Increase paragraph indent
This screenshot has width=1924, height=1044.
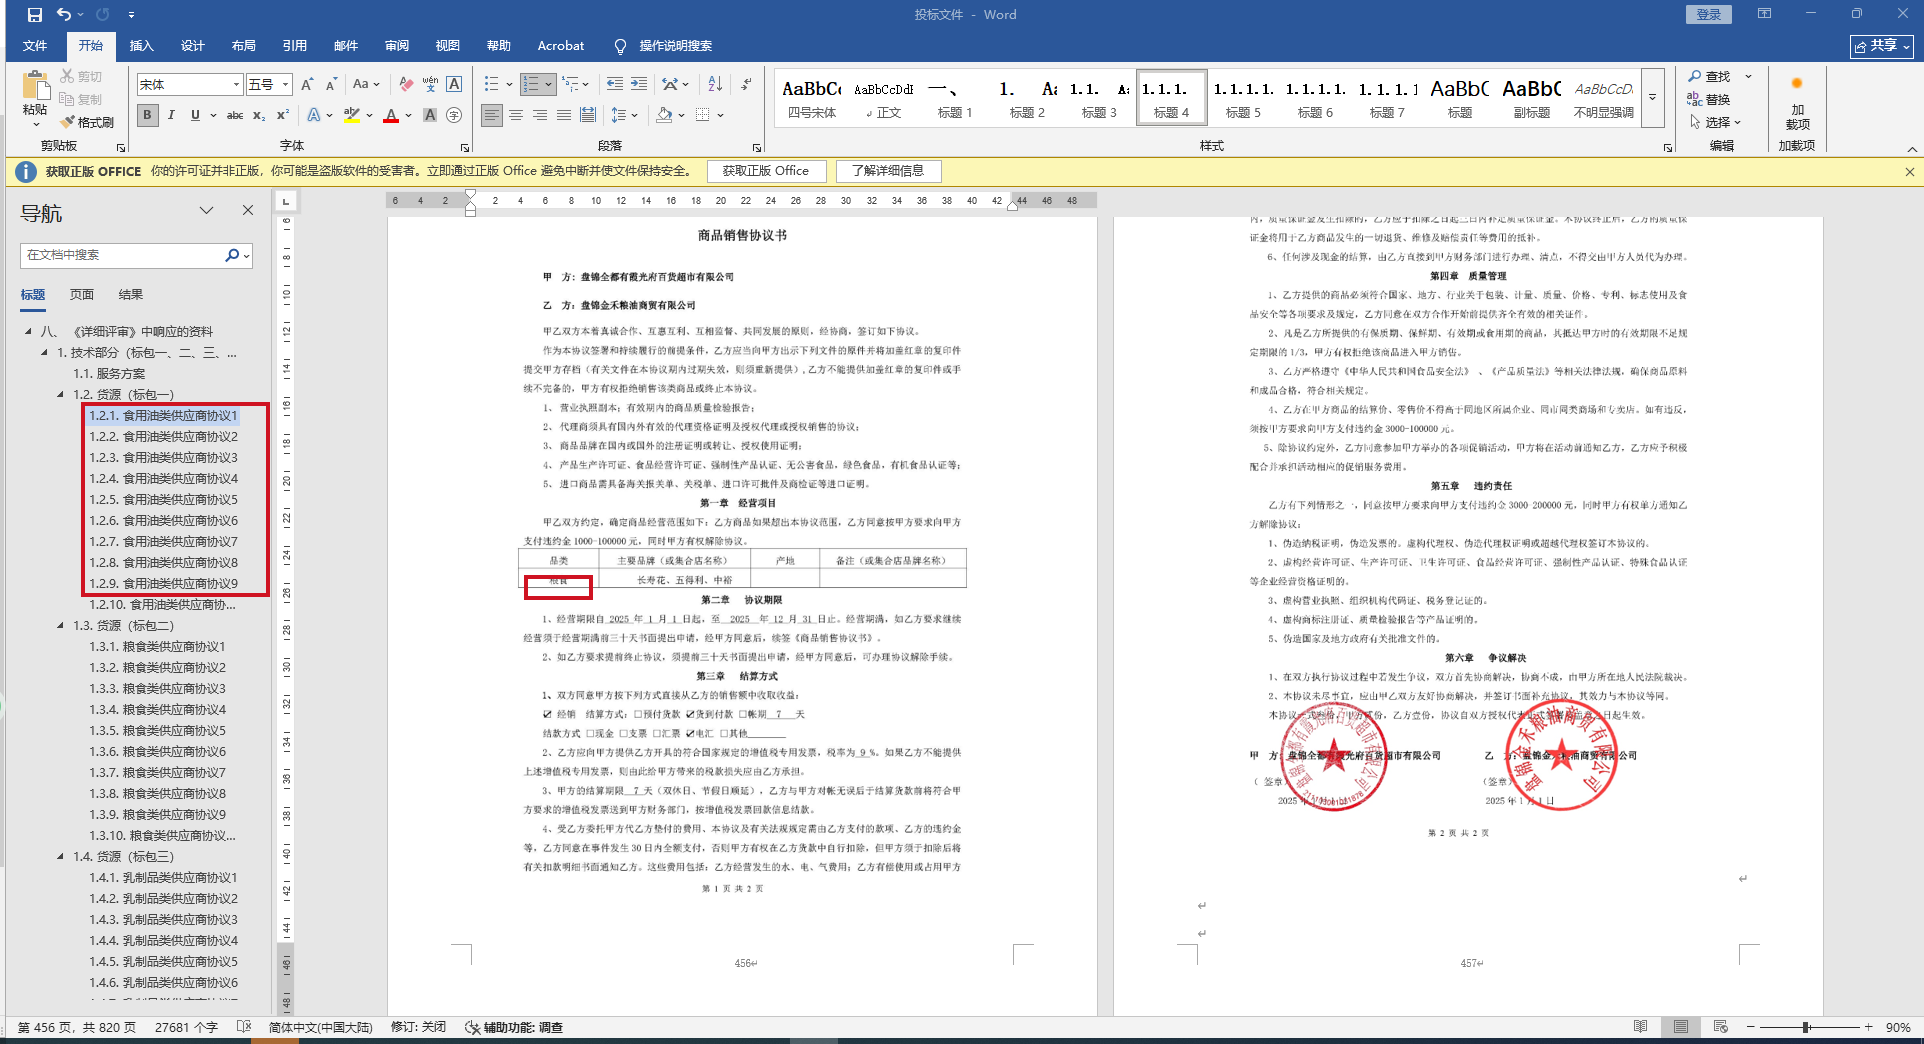pyautogui.click(x=639, y=84)
